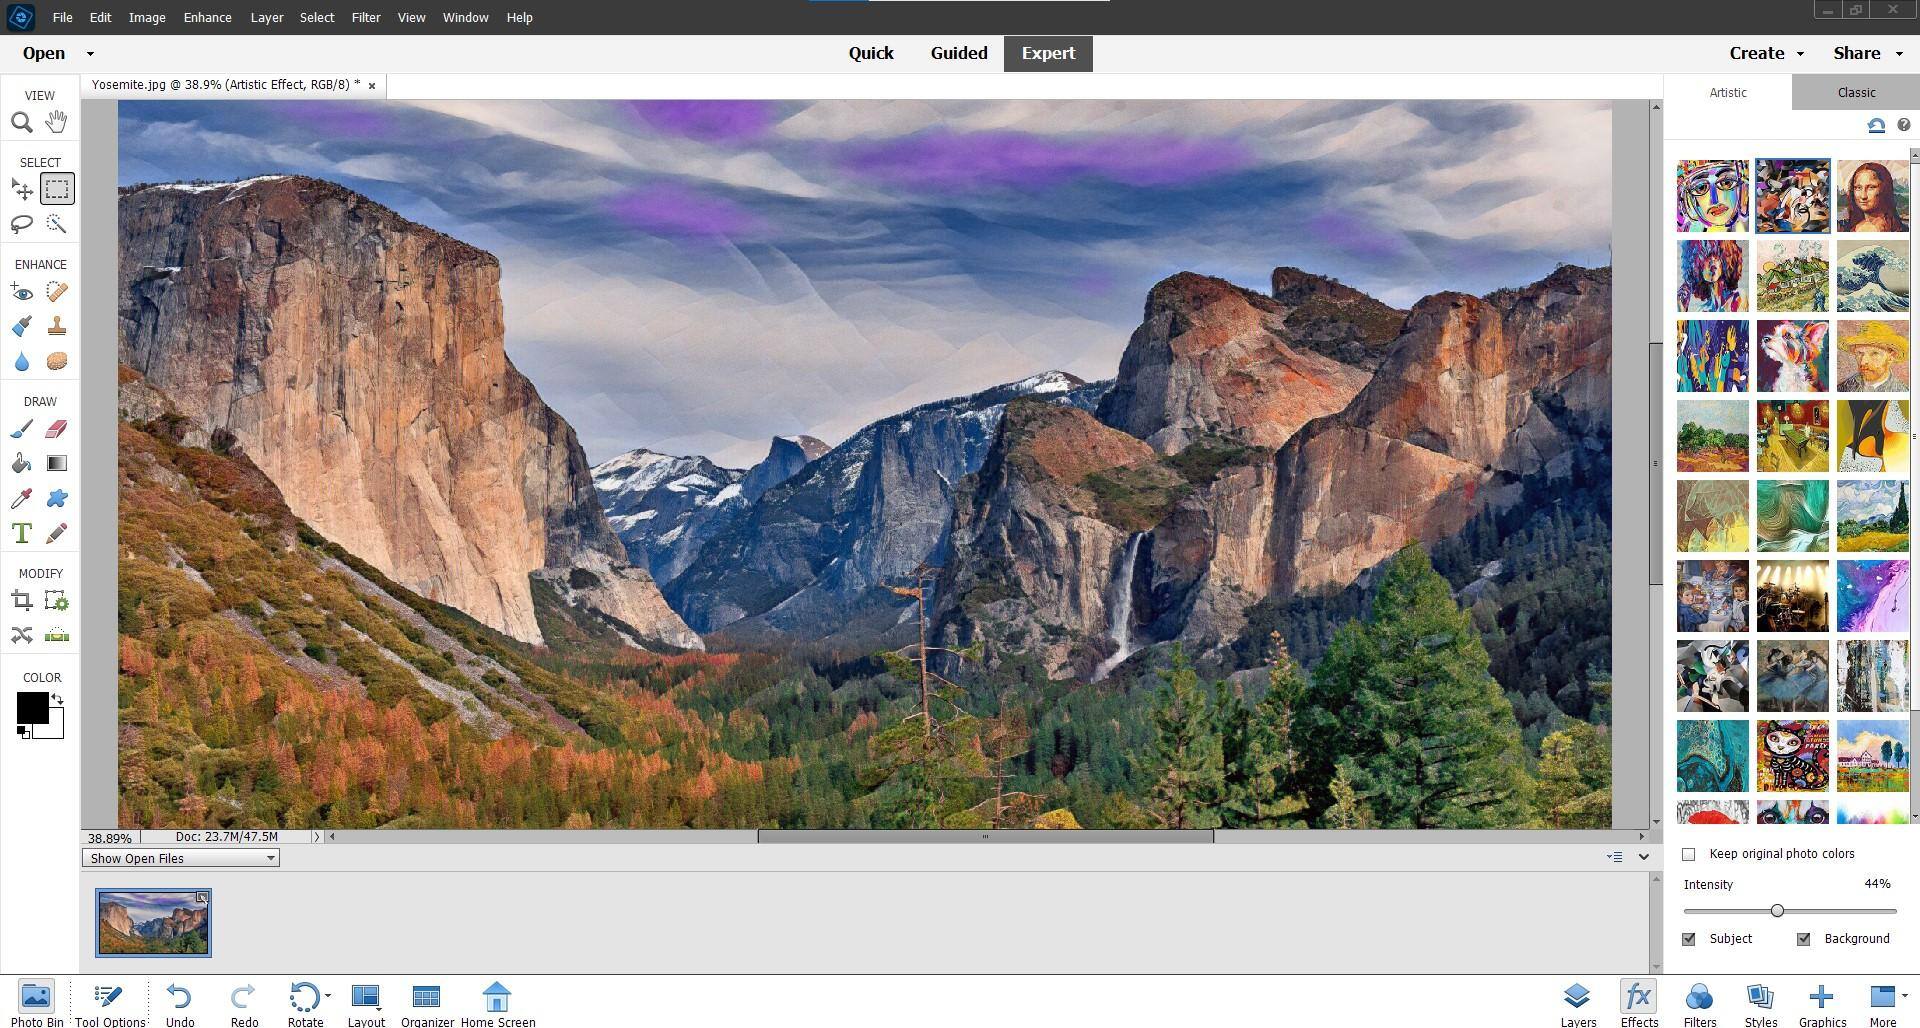Uncheck the Subject checkbox

pos(1689,939)
